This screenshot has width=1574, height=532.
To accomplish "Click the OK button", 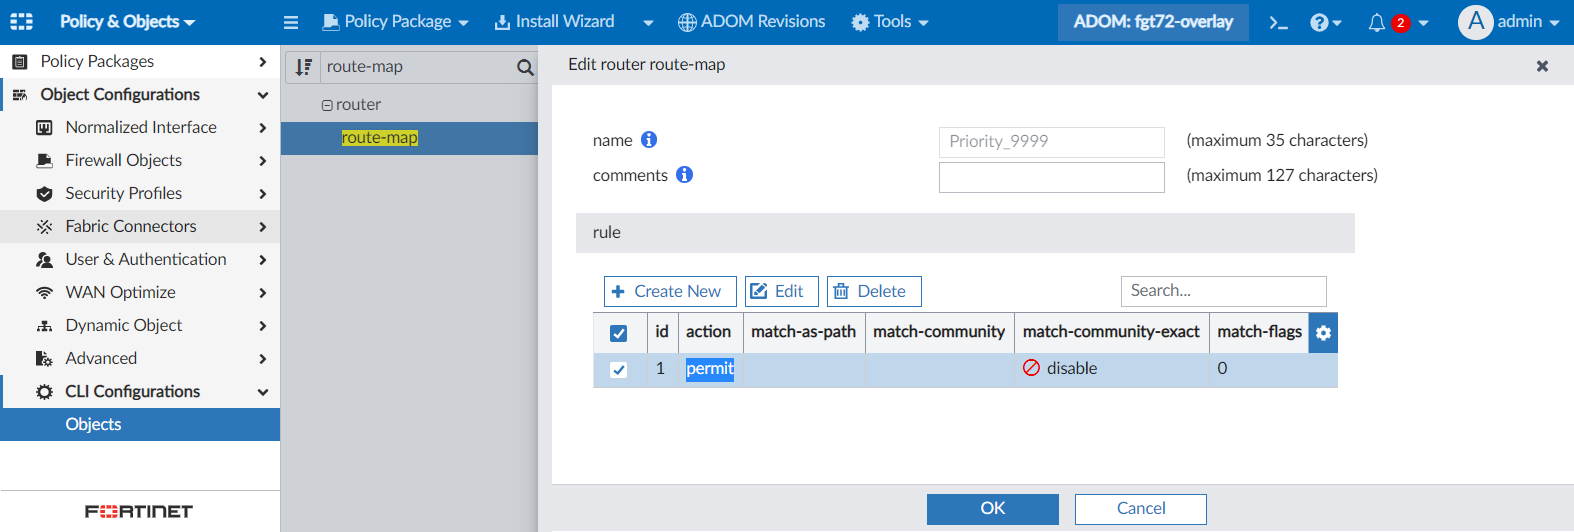I will click(993, 509).
